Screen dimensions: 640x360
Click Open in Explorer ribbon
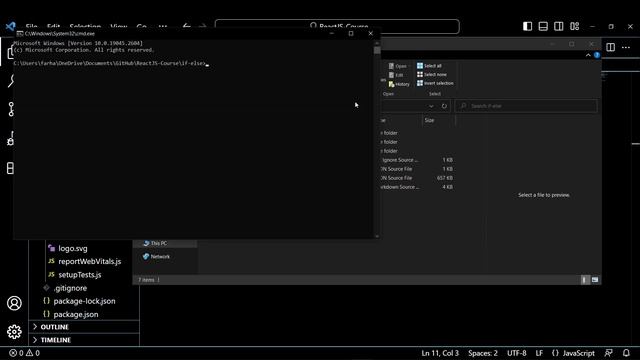398,66
